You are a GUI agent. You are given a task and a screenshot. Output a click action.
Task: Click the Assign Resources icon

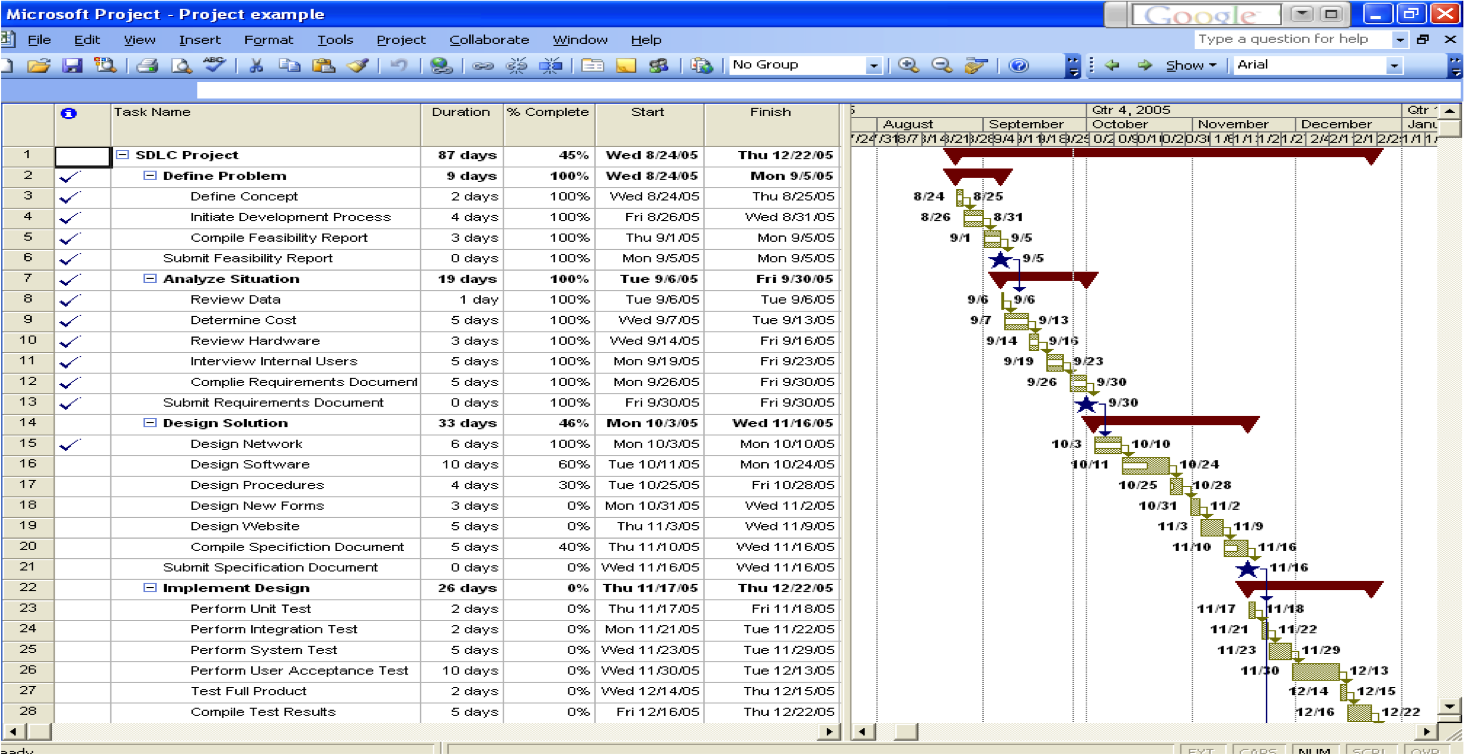[658, 65]
